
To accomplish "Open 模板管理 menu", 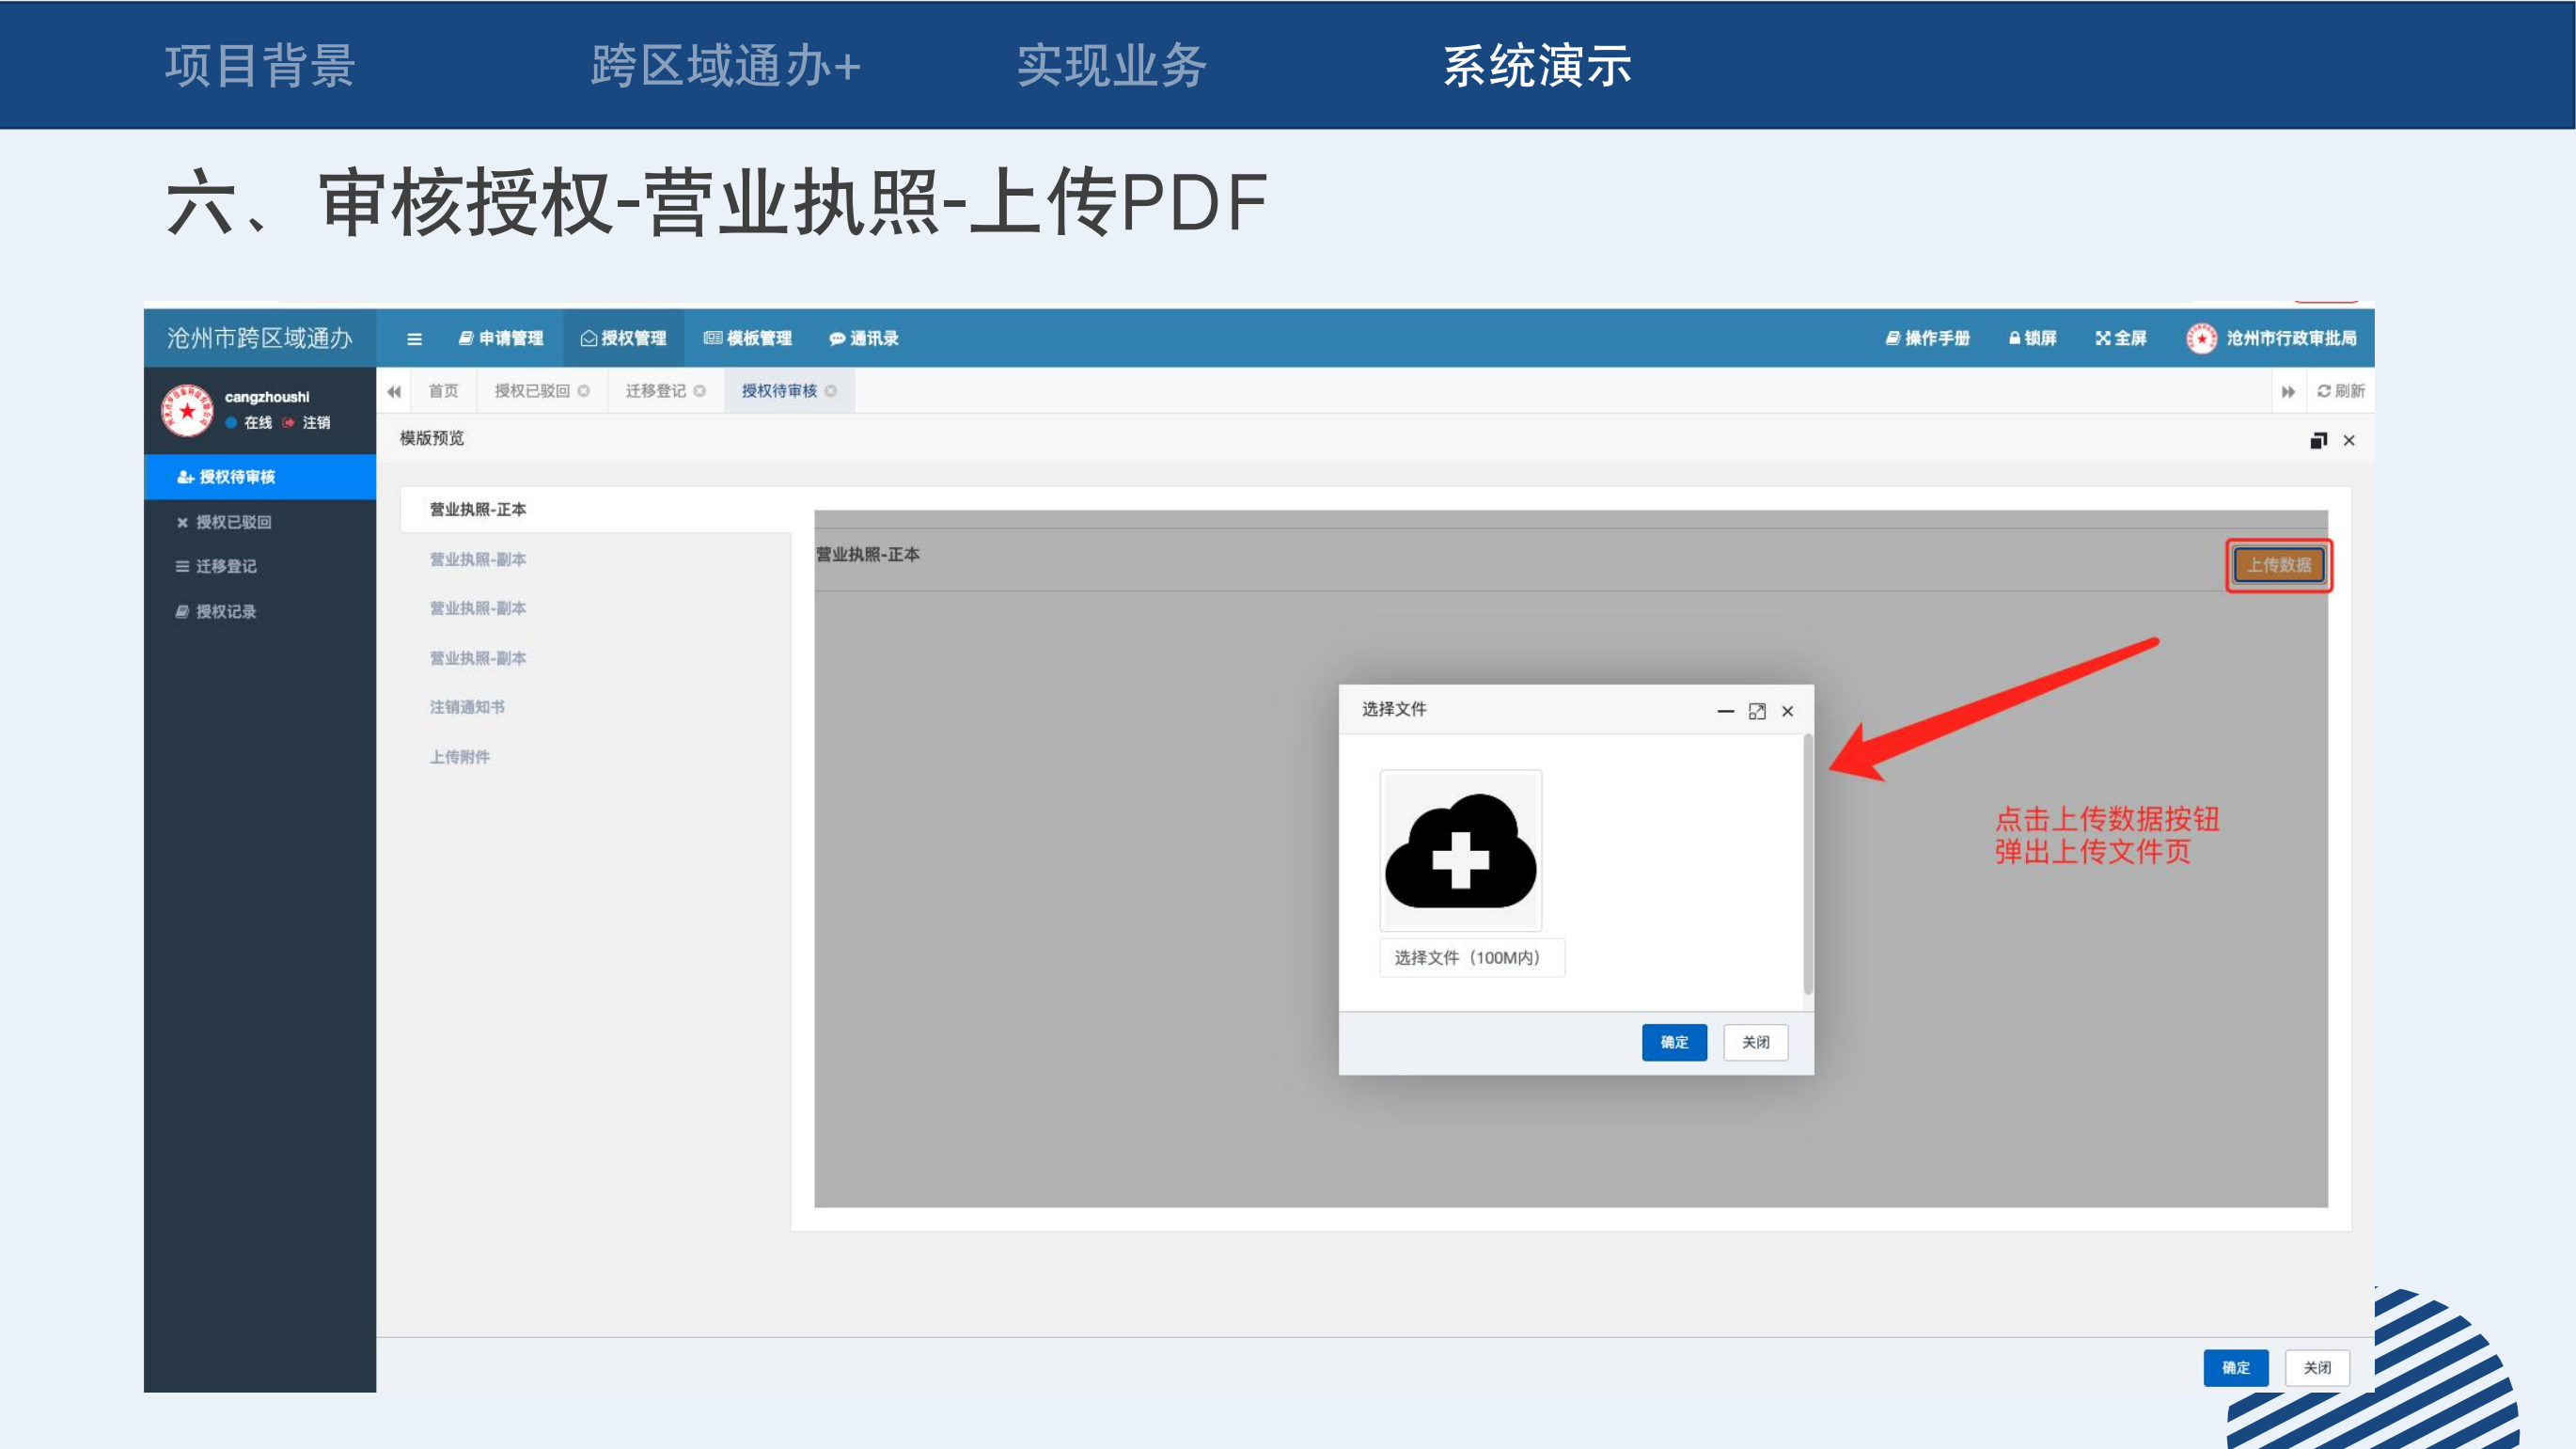I will pos(748,338).
